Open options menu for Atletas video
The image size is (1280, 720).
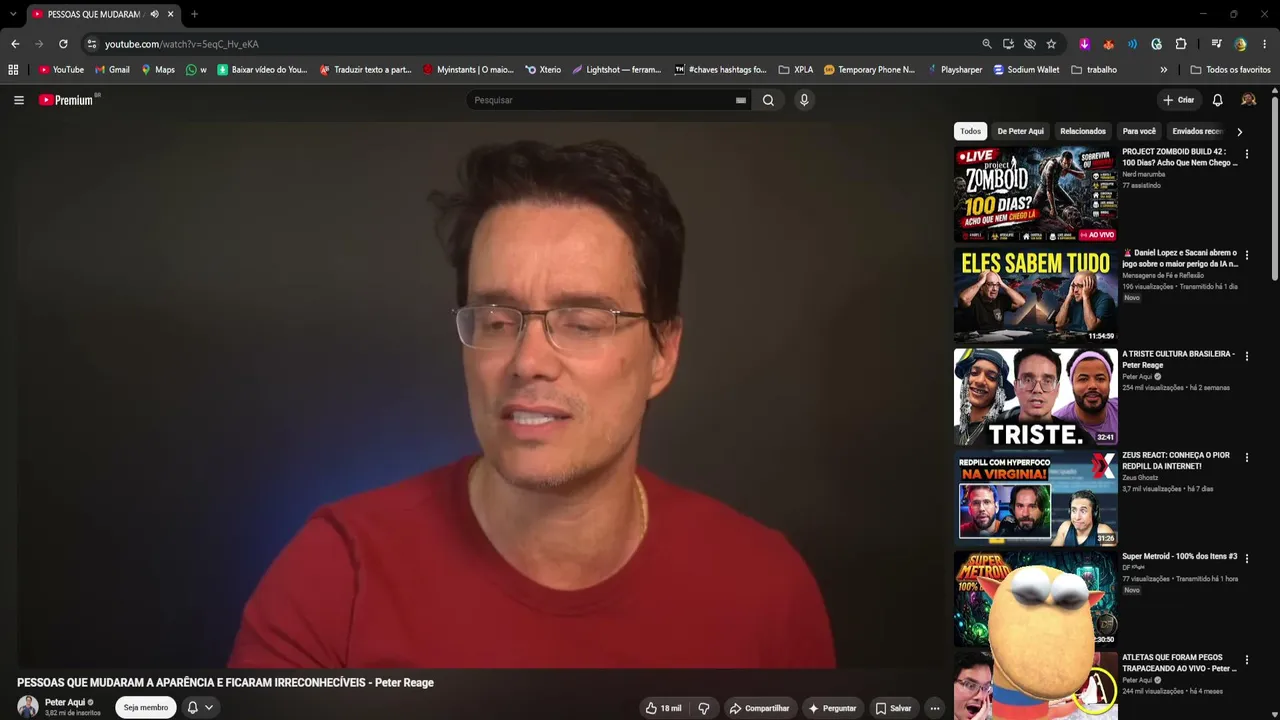(x=1247, y=660)
